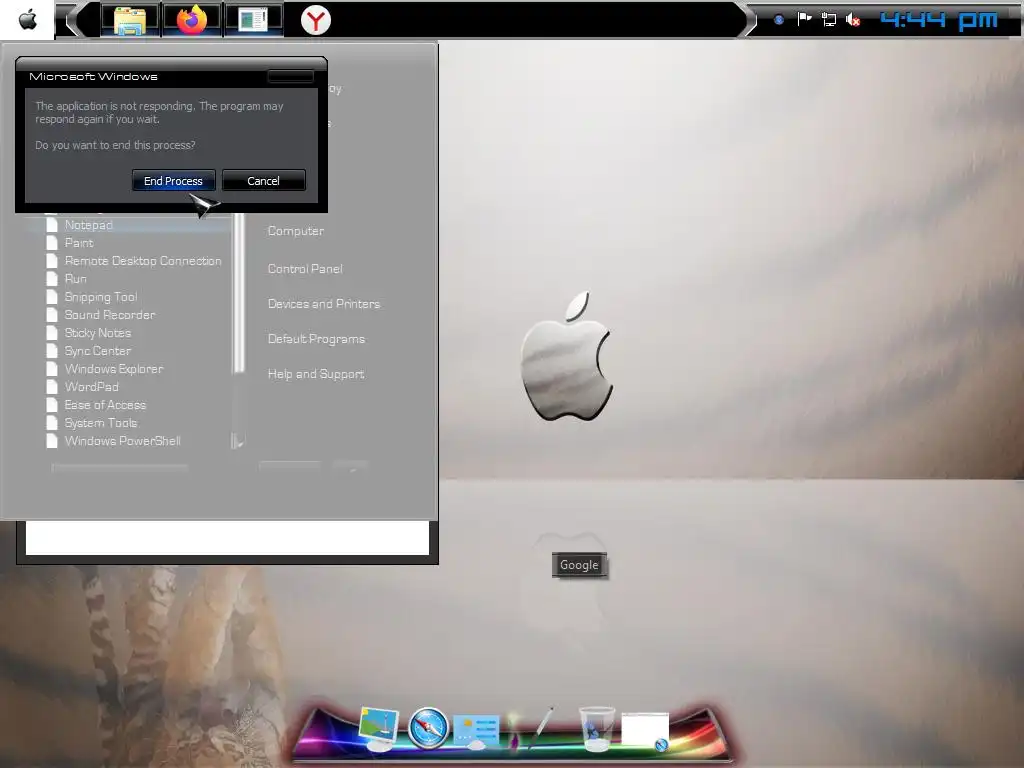Launch Firefox from the top taskbar
The height and width of the screenshot is (768, 1024).
click(x=192, y=20)
